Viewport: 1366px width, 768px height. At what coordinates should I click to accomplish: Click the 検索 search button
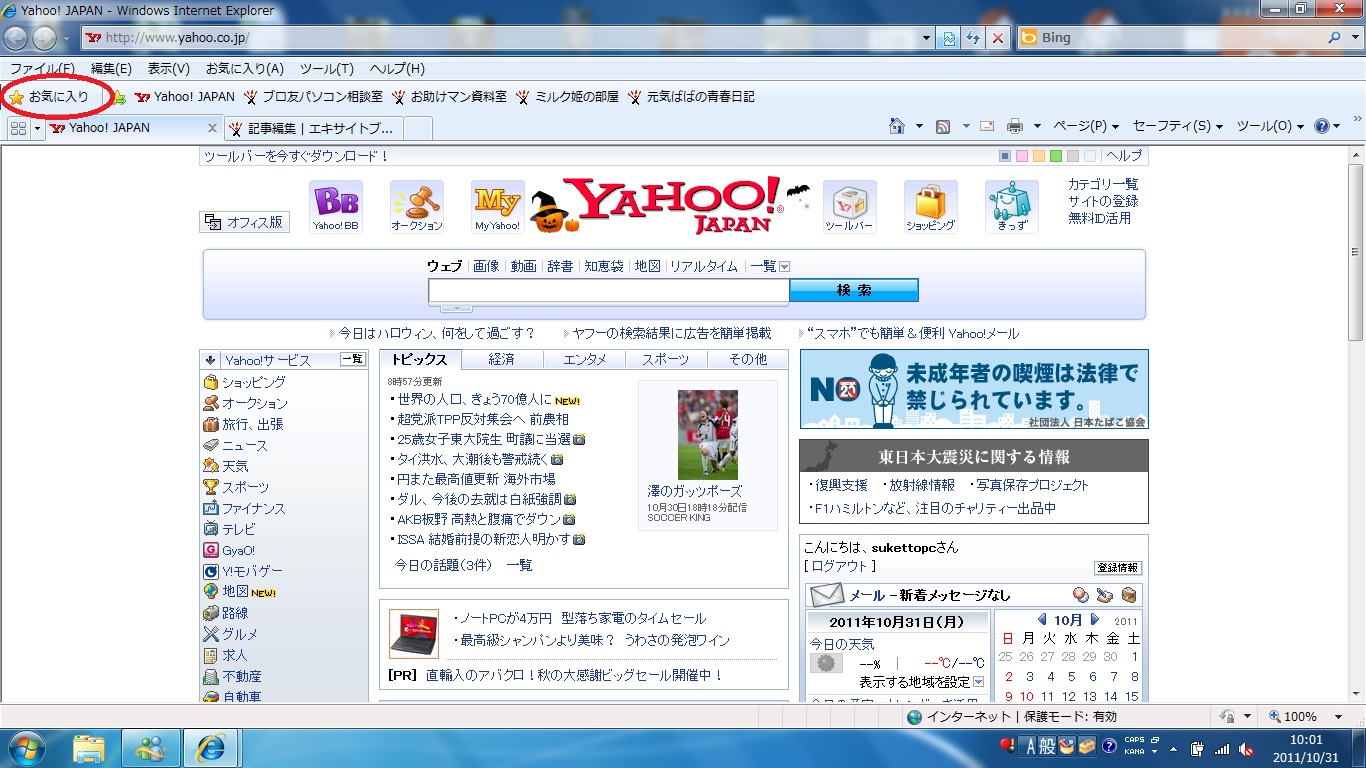(854, 290)
